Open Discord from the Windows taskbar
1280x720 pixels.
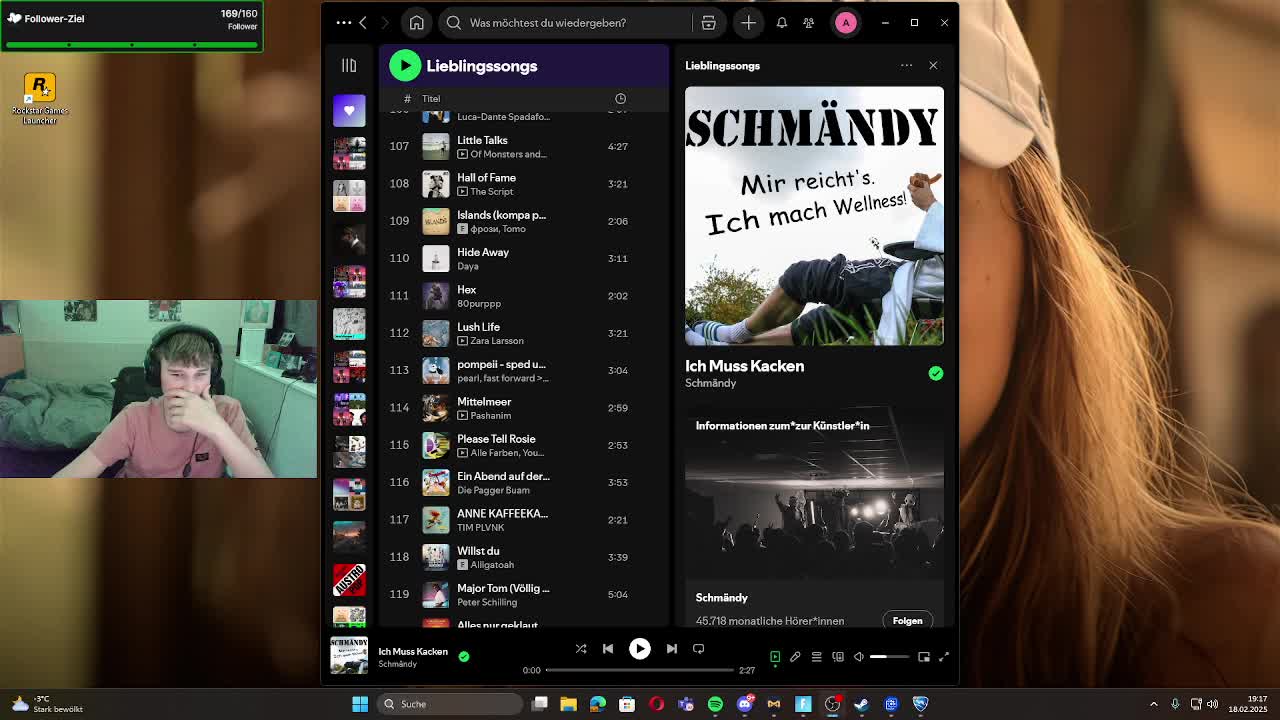pyautogui.click(x=744, y=704)
